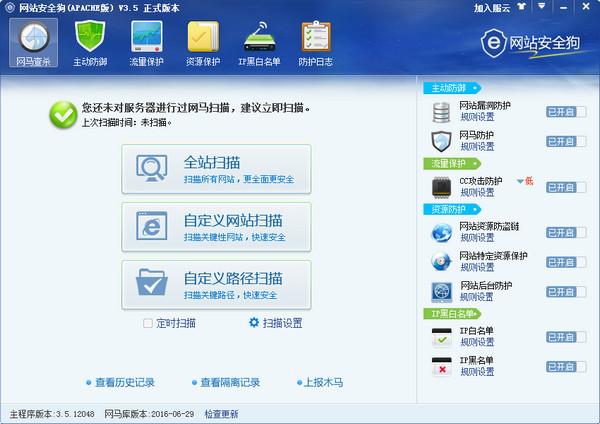Toggle IP黑名单 switch 已开启

[566, 367]
